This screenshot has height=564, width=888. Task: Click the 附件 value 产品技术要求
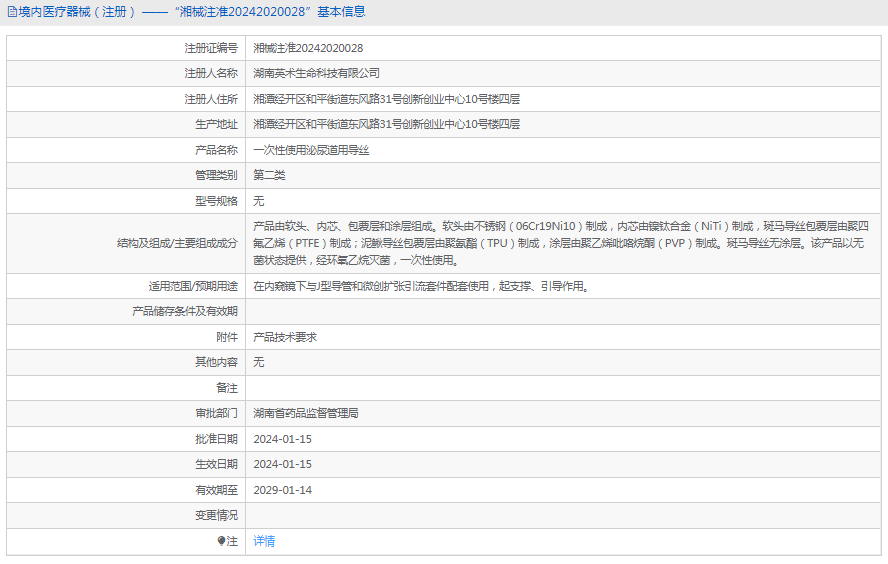(x=285, y=337)
